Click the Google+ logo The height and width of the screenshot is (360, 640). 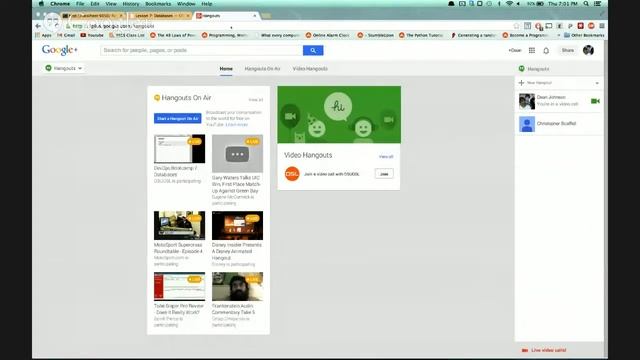click(60, 50)
